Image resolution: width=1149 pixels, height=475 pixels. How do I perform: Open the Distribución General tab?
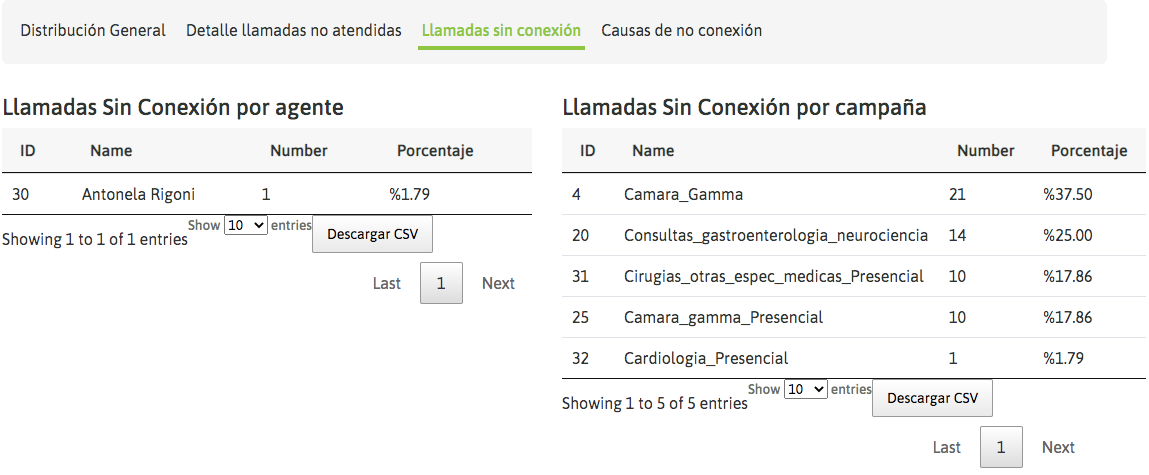pos(93,31)
